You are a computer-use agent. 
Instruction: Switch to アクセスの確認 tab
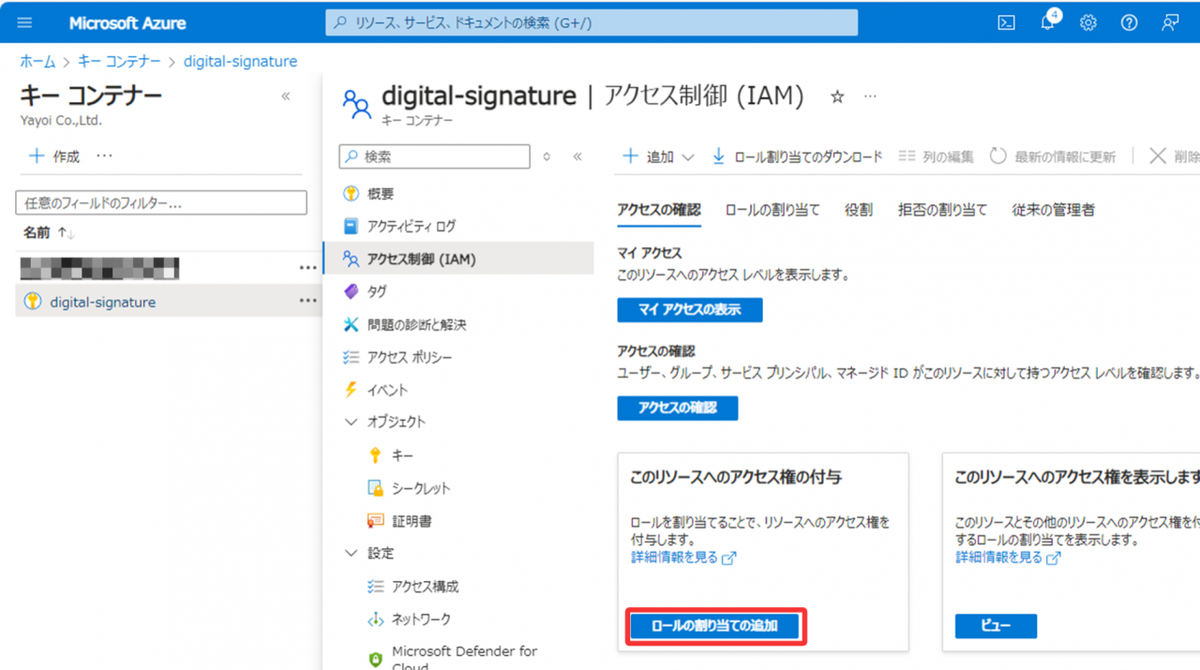[659, 209]
